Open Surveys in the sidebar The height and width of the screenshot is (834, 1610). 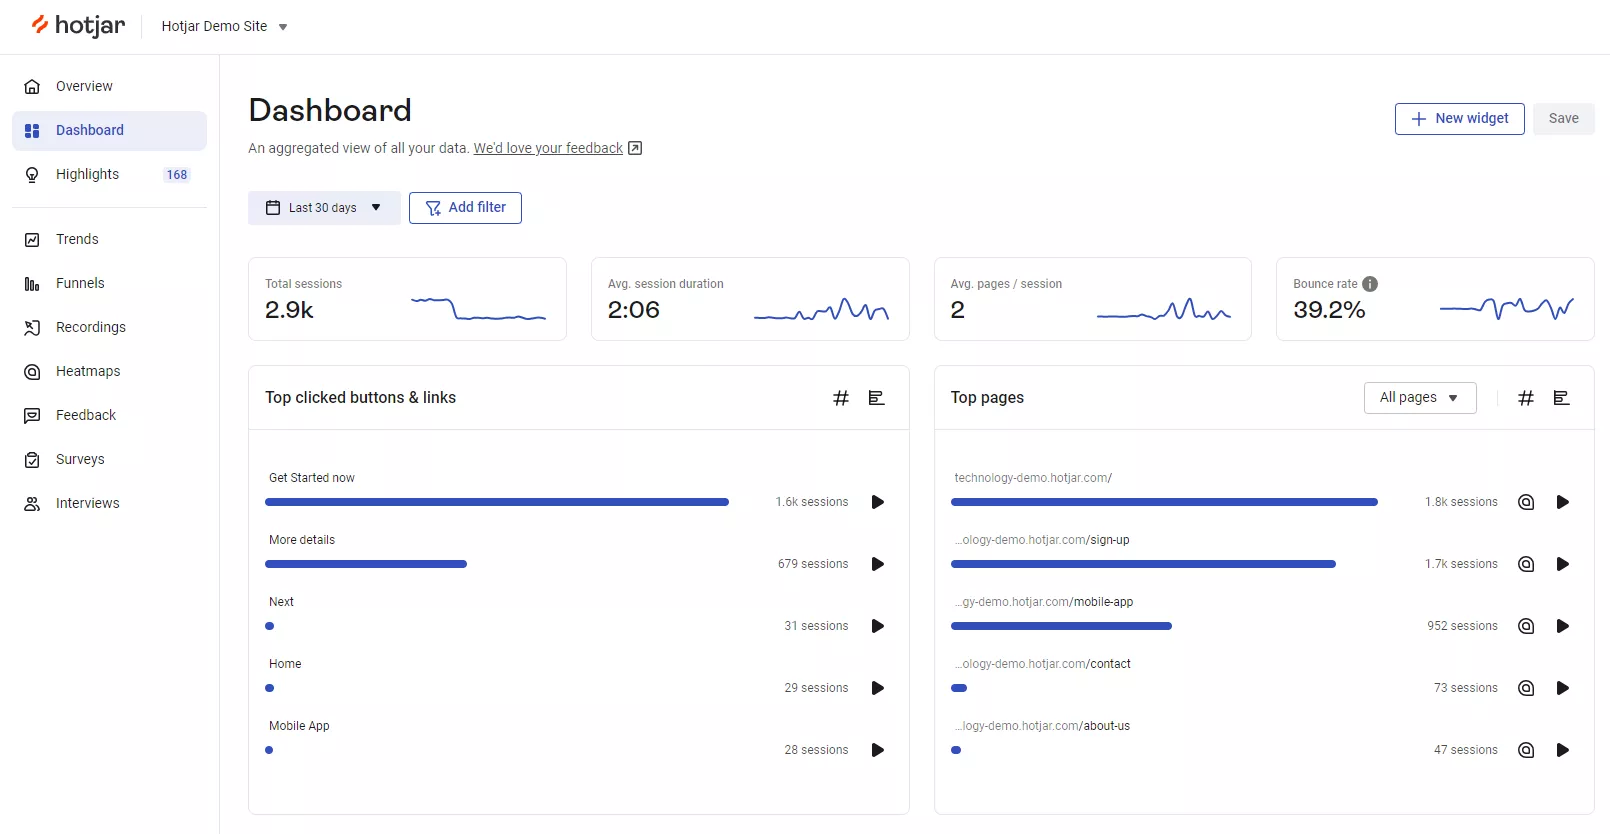pos(109,459)
